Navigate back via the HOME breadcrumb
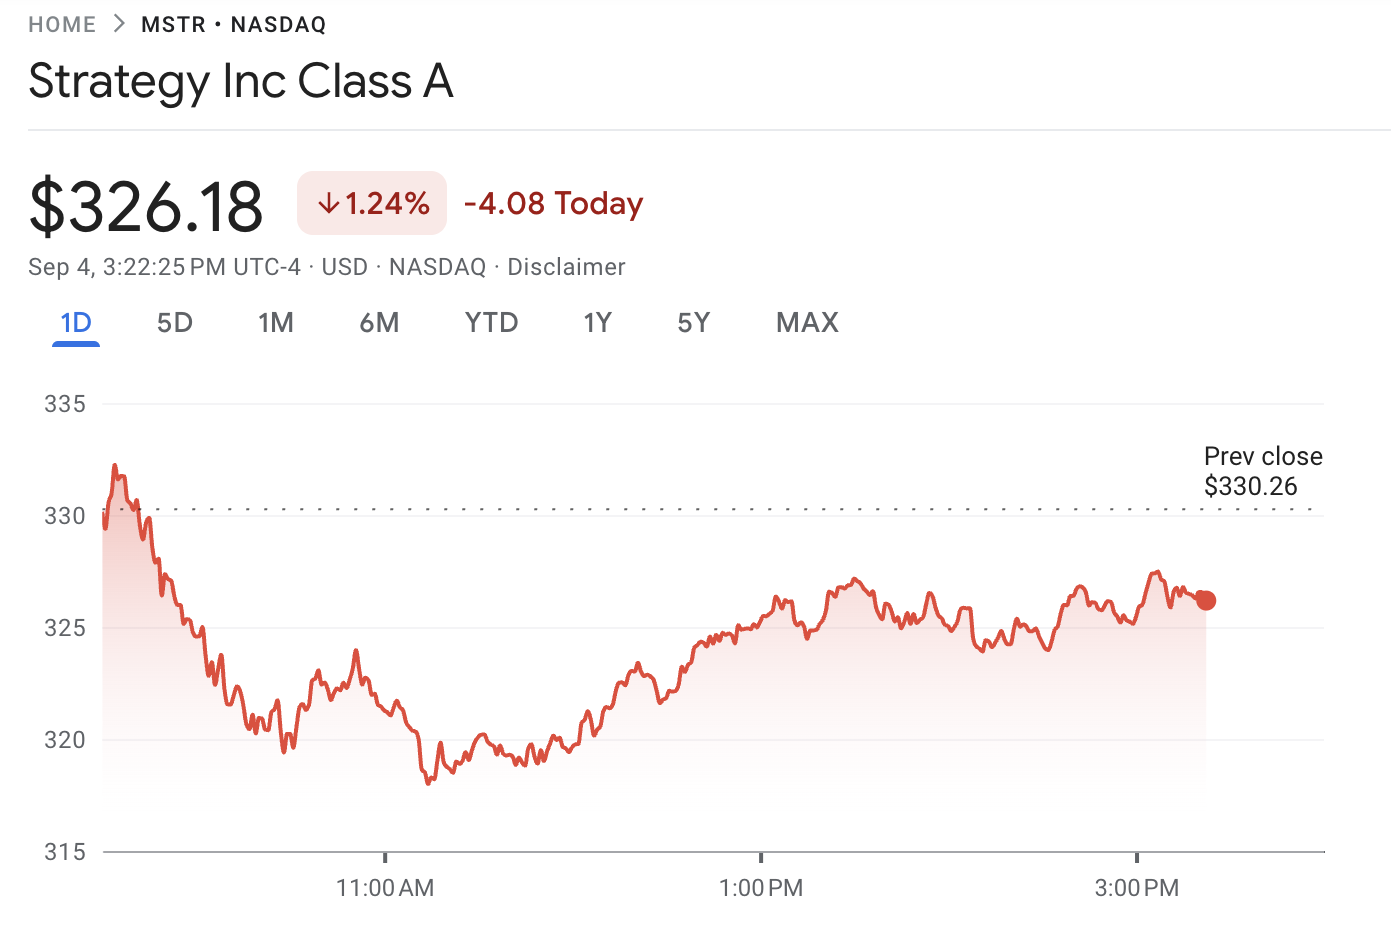The width and height of the screenshot is (1391, 935). click(x=62, y=23)
